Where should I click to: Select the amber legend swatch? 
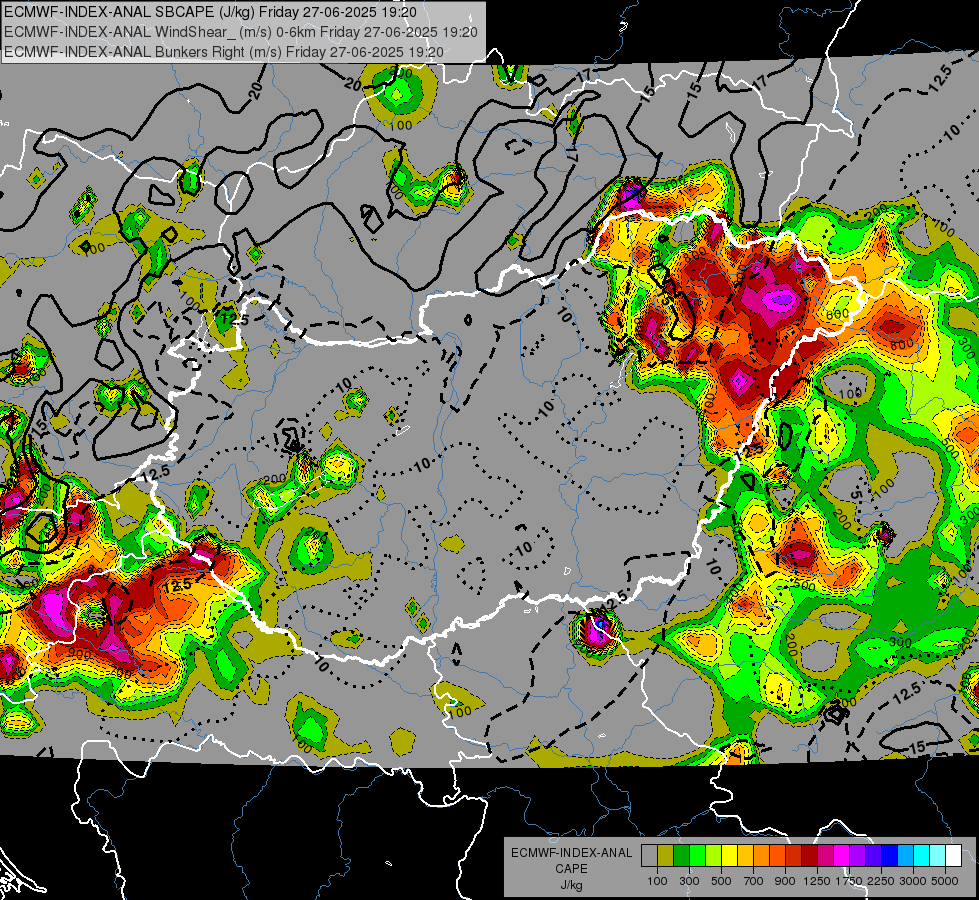coord(745,855)
